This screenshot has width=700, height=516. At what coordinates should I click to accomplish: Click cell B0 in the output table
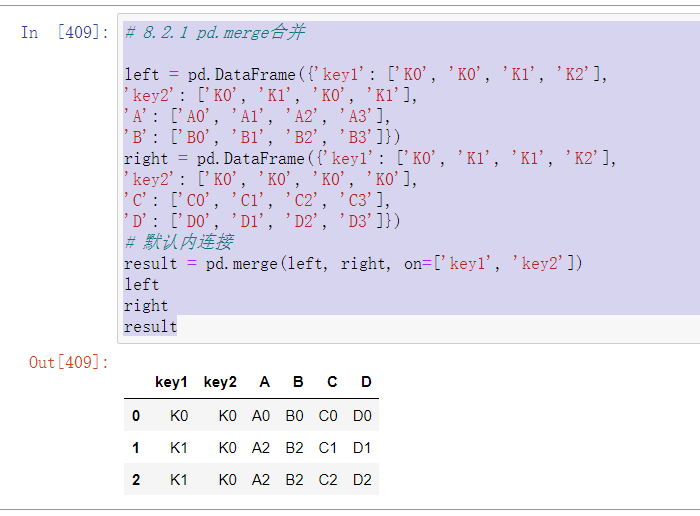click(295, 416)
